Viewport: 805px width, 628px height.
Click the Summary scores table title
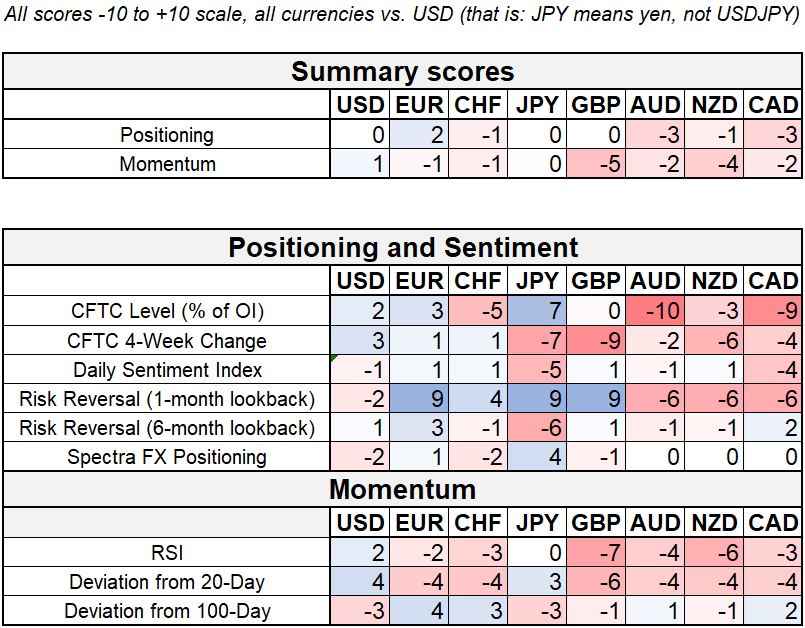click(402, 72)
